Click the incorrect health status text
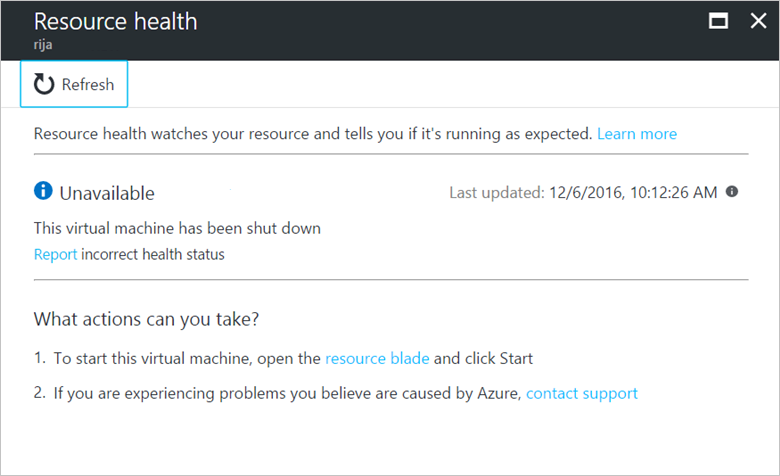Image resolution: width=780 pixels, height=476 pixels. 153,254
